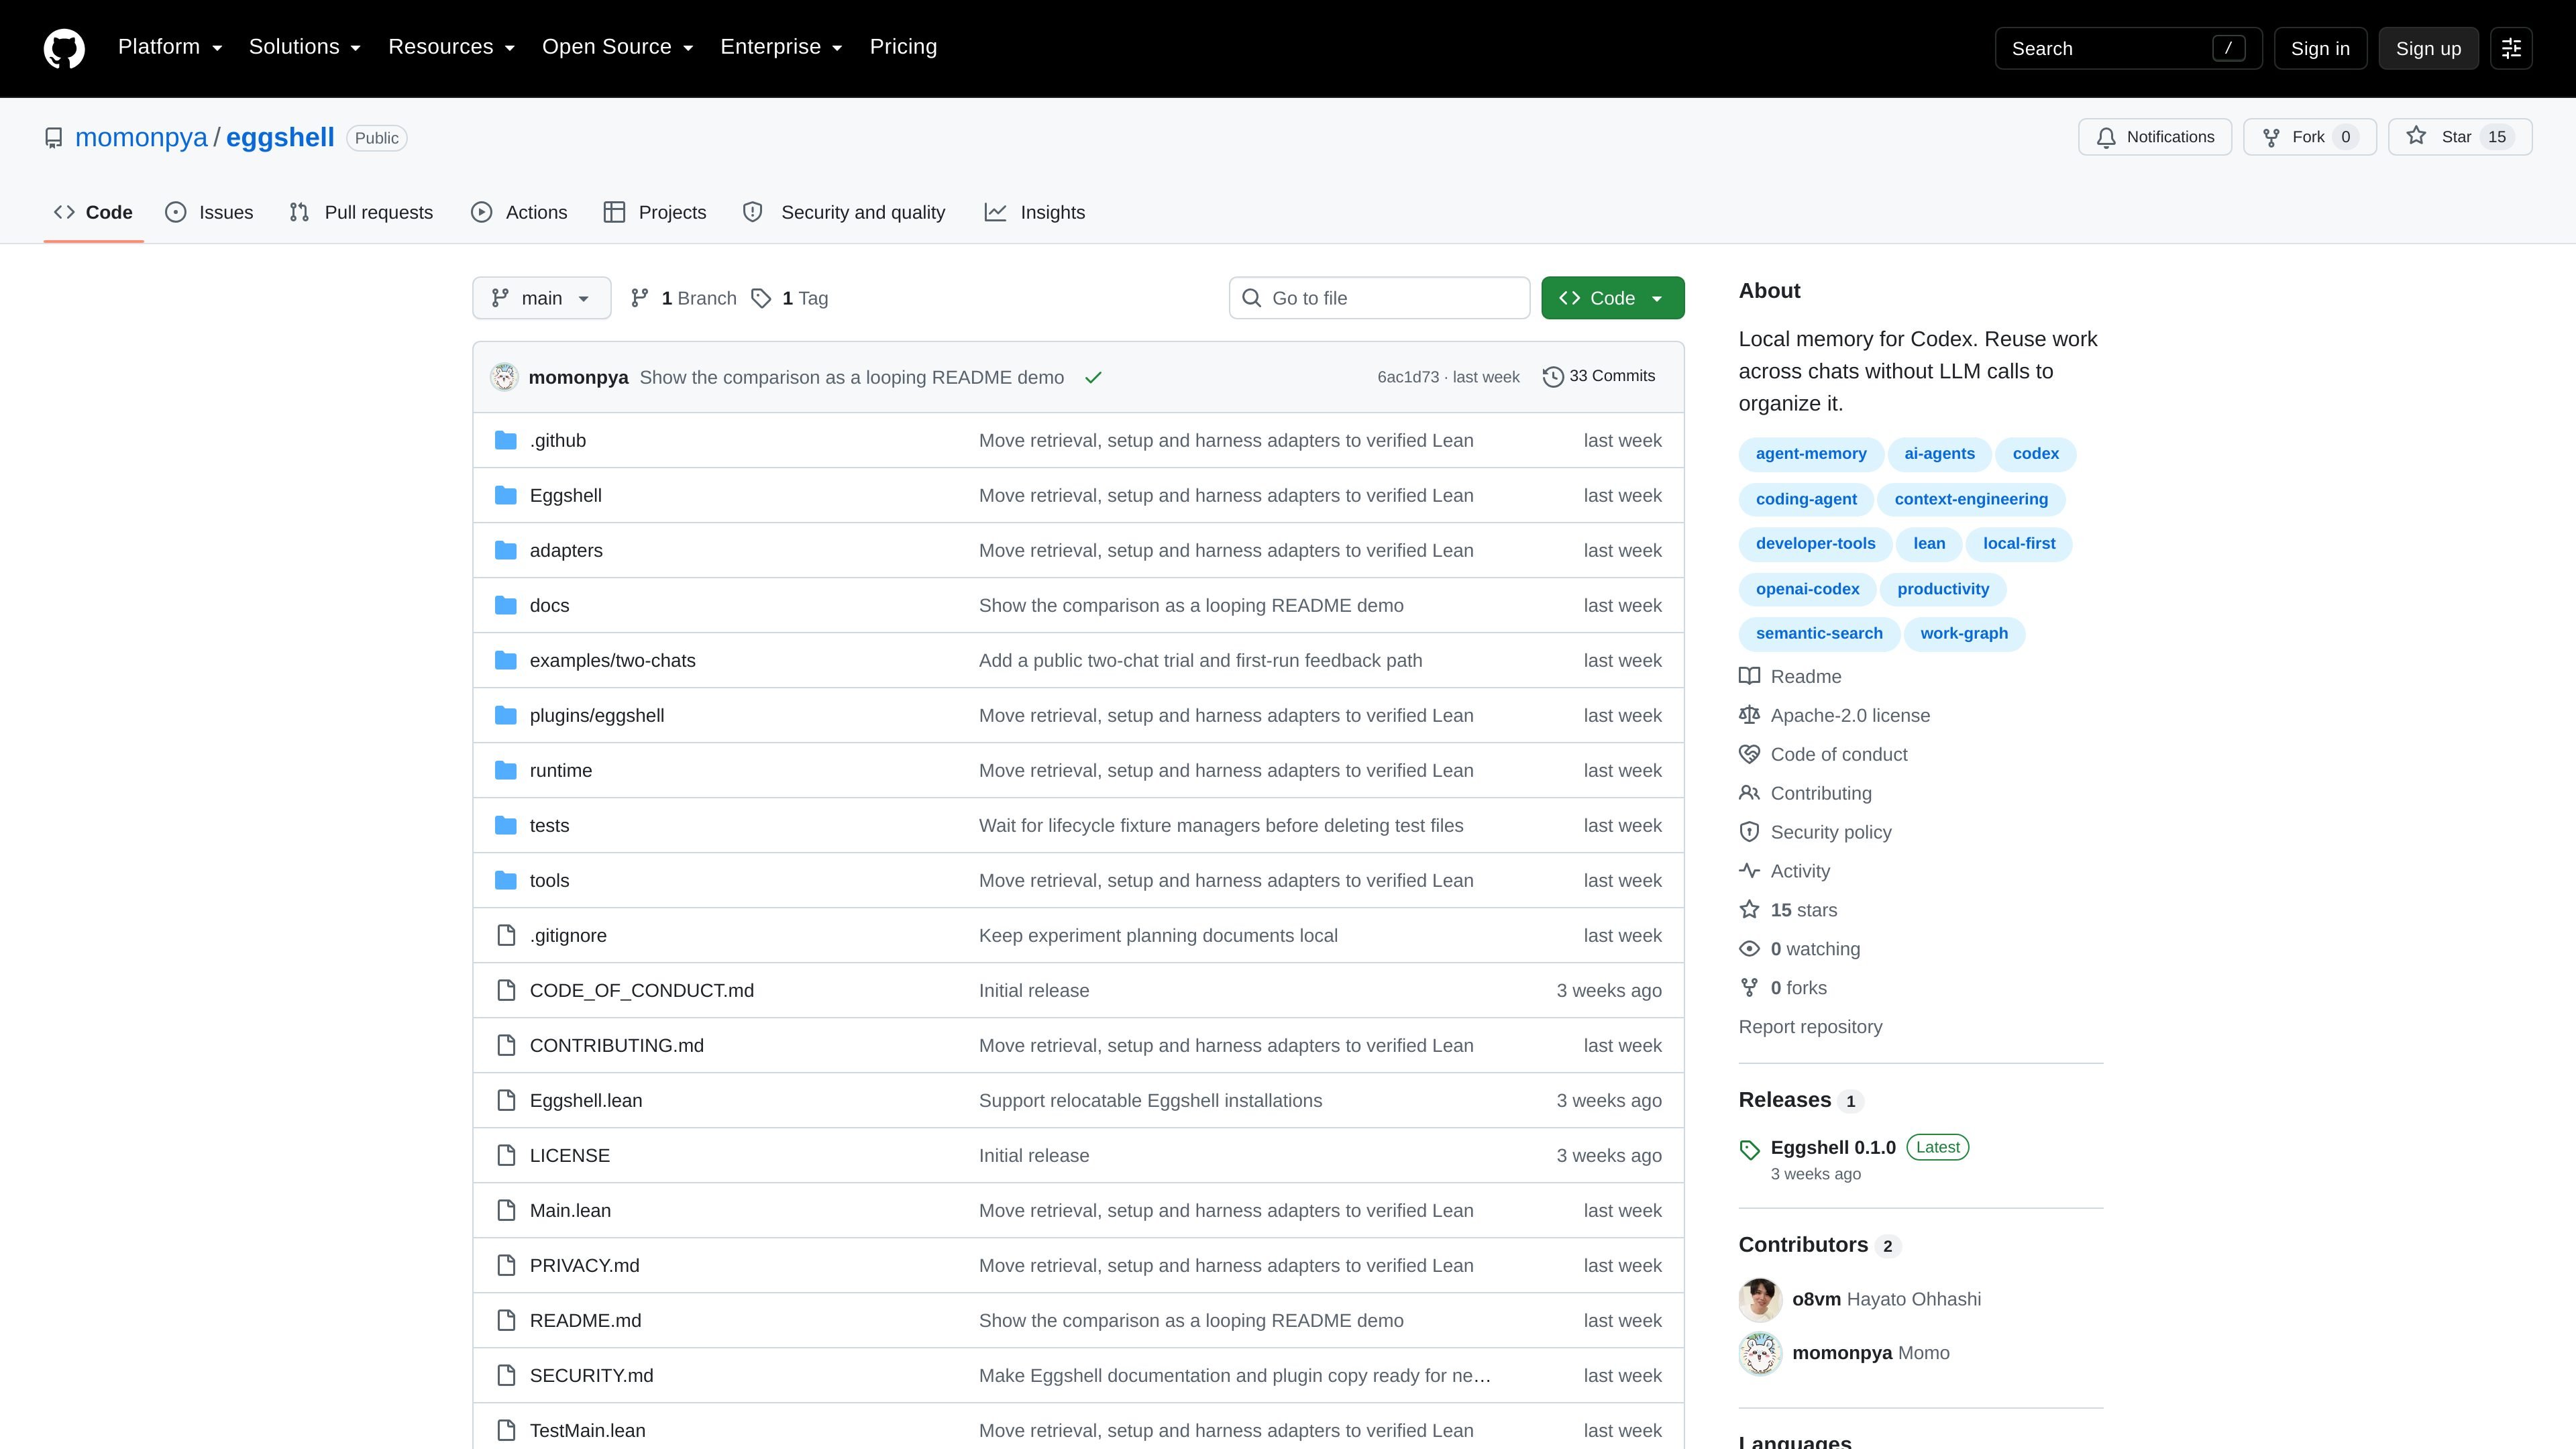Open o8vm contributor profile
The width and height of the screenshot is (2576, 1449).
point(1816,1299)
